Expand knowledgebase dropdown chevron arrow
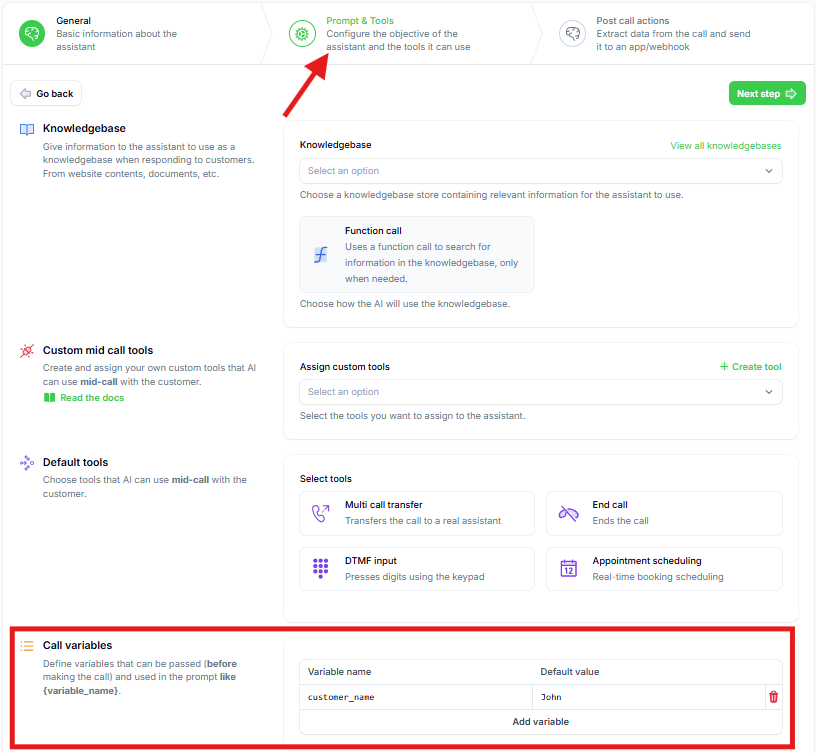This screenshot has height=753, width=816. 769,171
